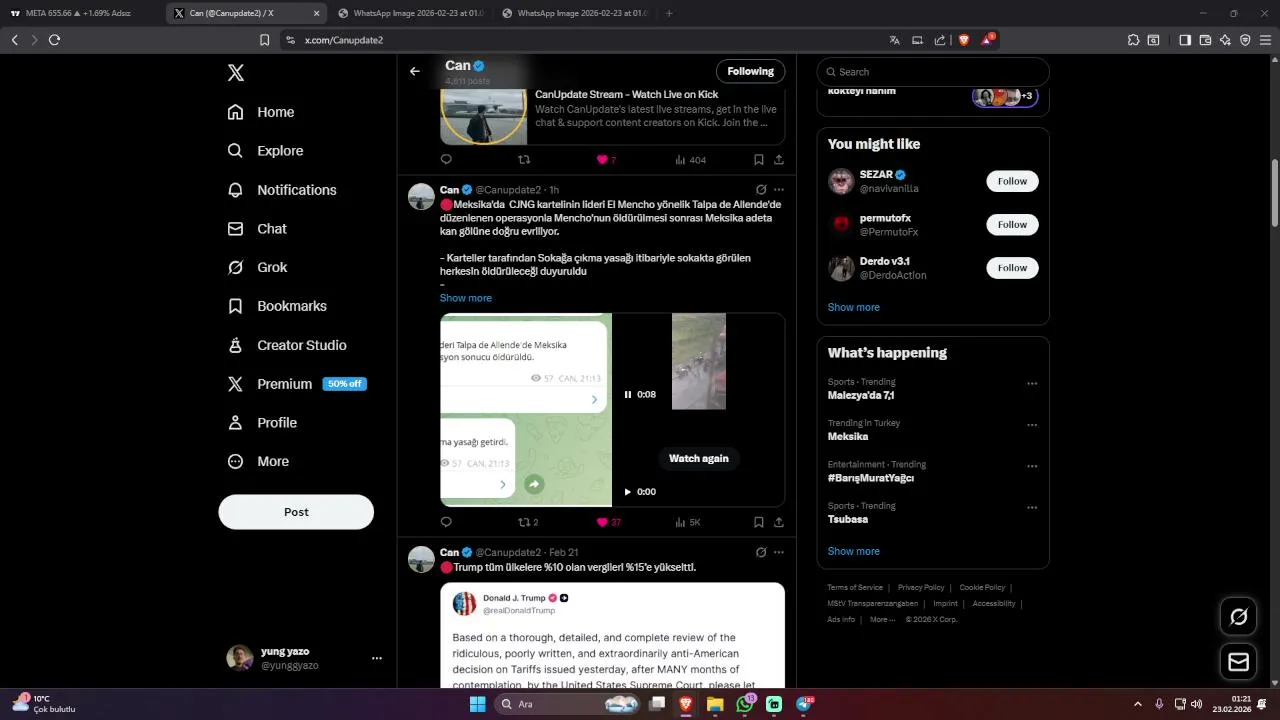Bookmark the Meksika post
Screen dimensions: 1280x720
(758, 522)
